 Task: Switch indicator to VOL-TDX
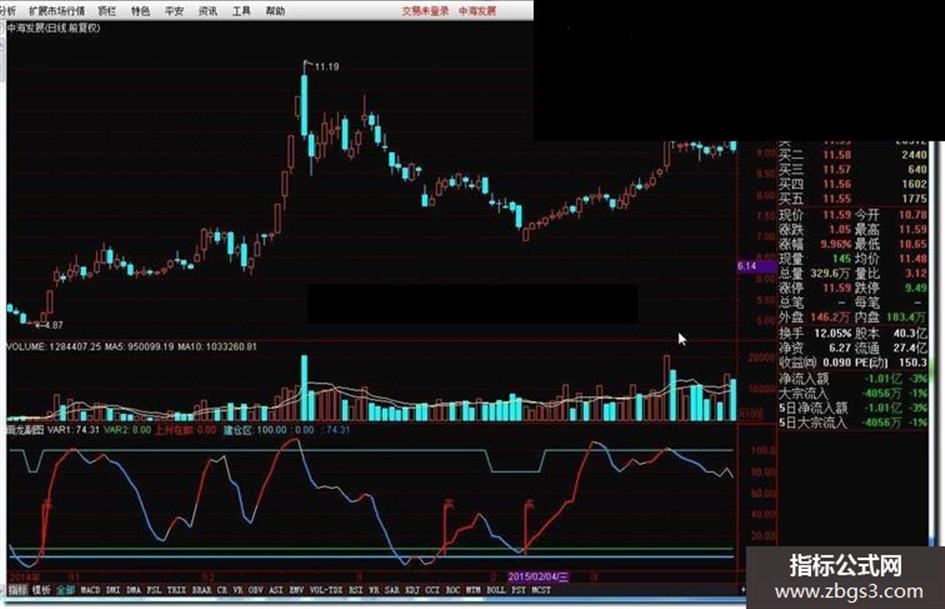326,590
